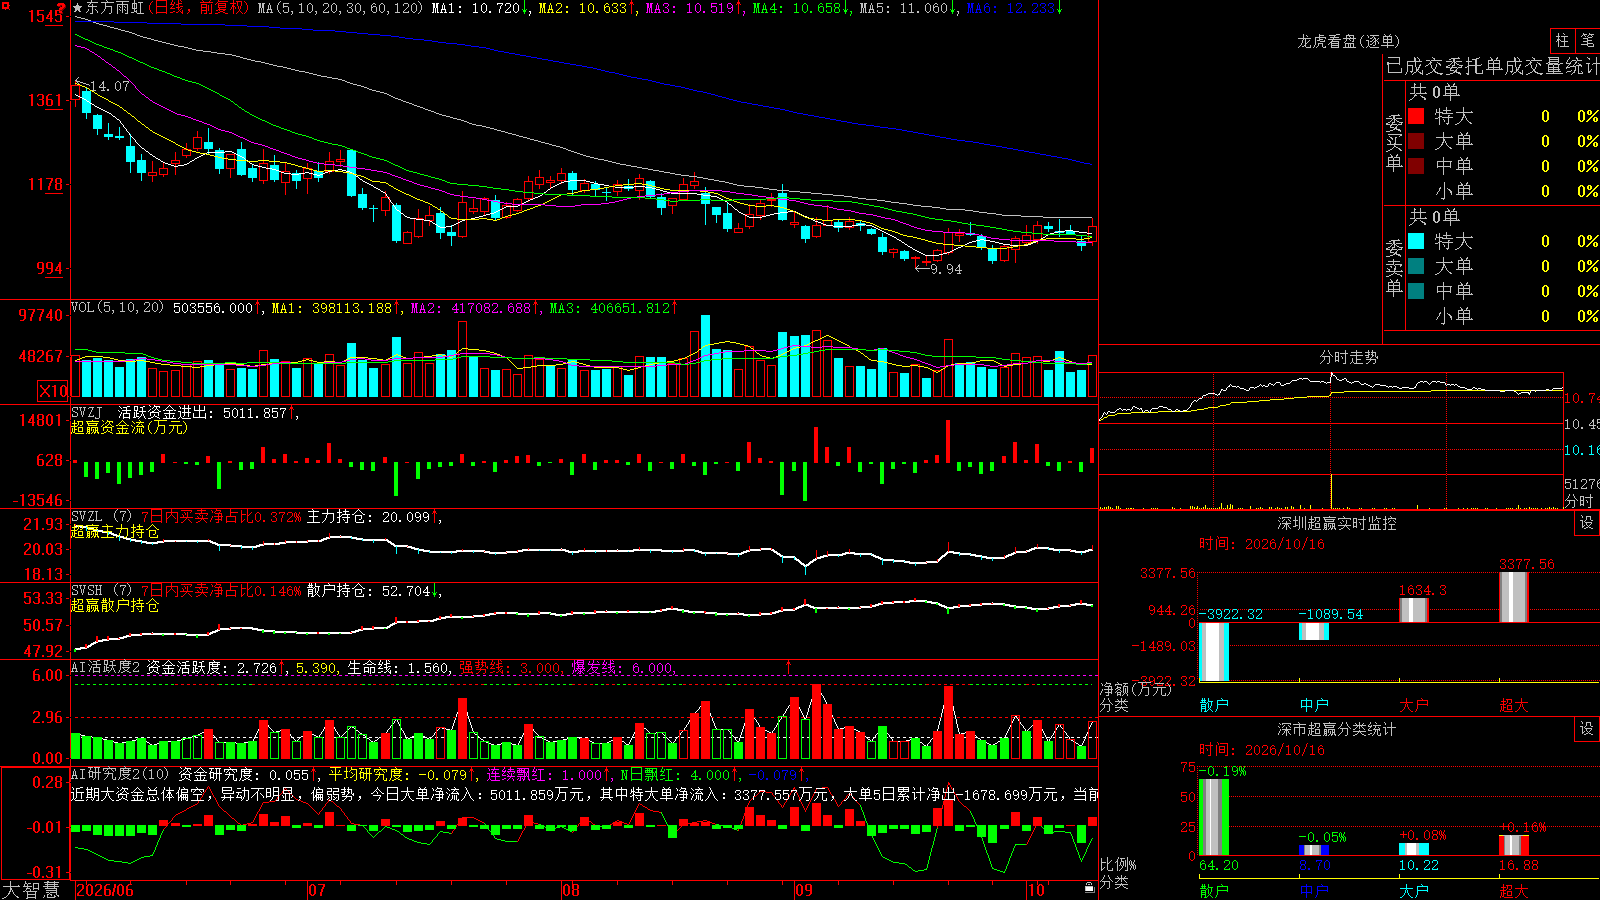
Task: Click the 大智慧 logo at bottom-left
Action: click(31, 890)
